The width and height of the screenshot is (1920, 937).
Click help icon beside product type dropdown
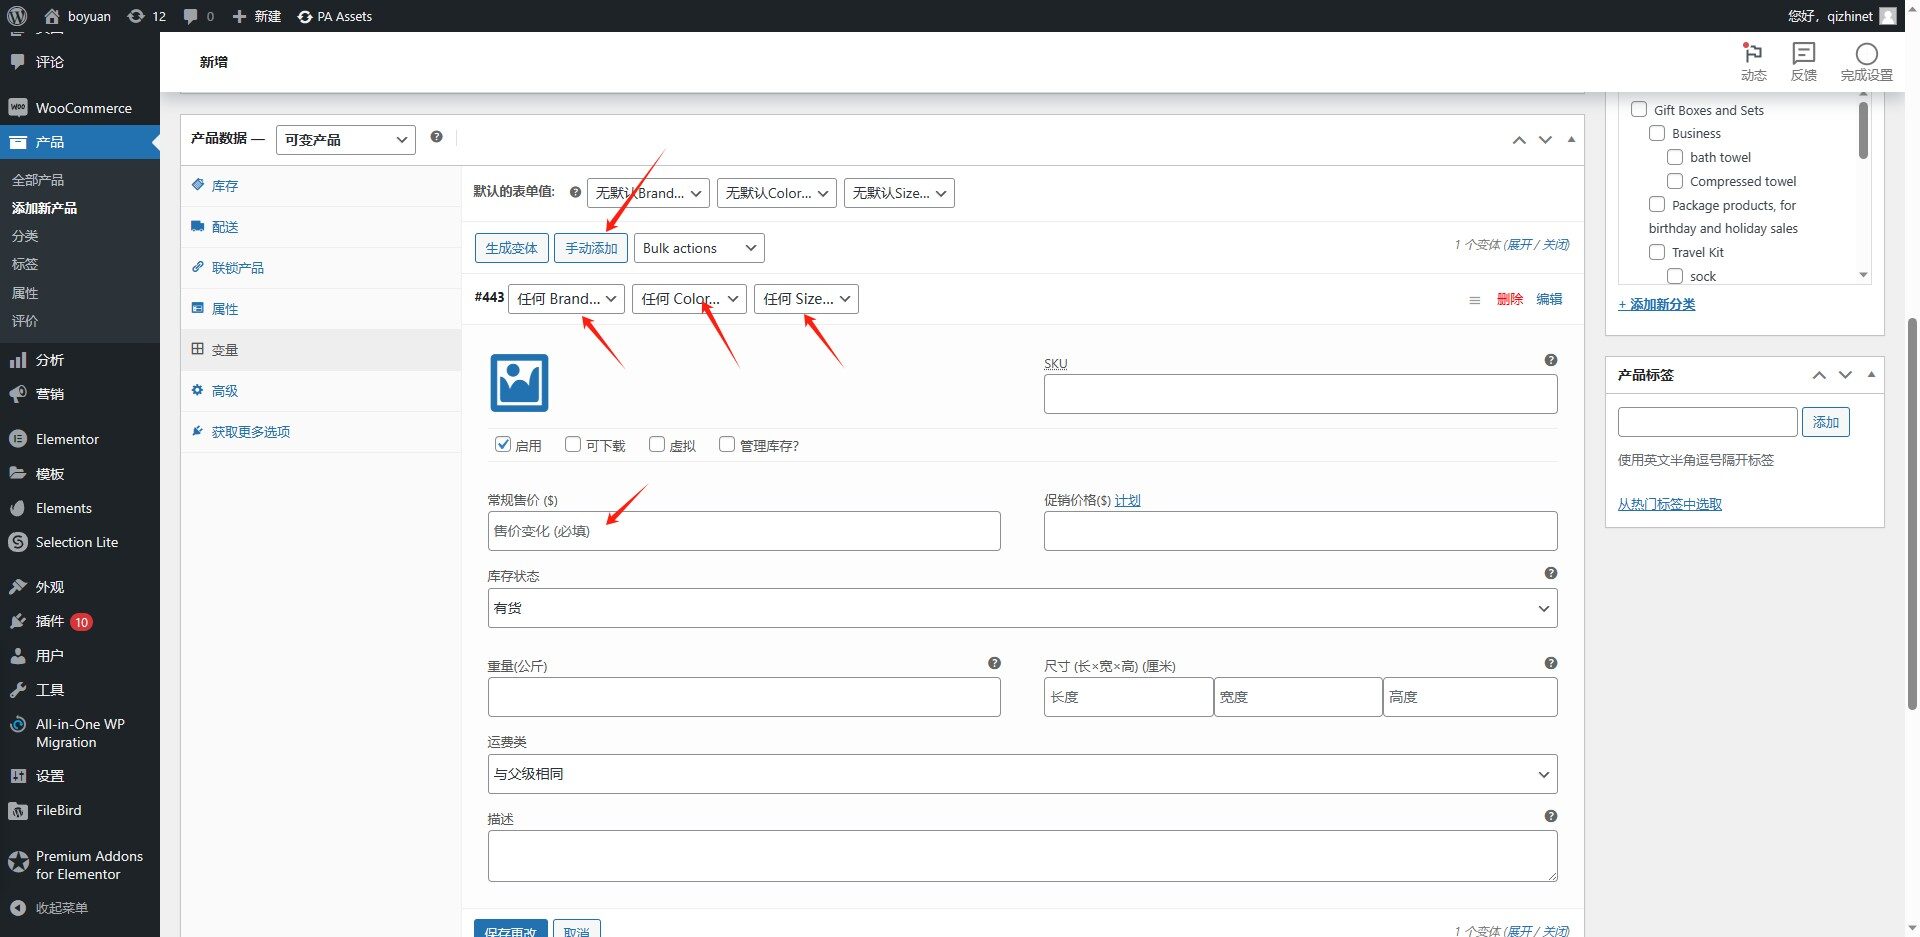(436, 137)
